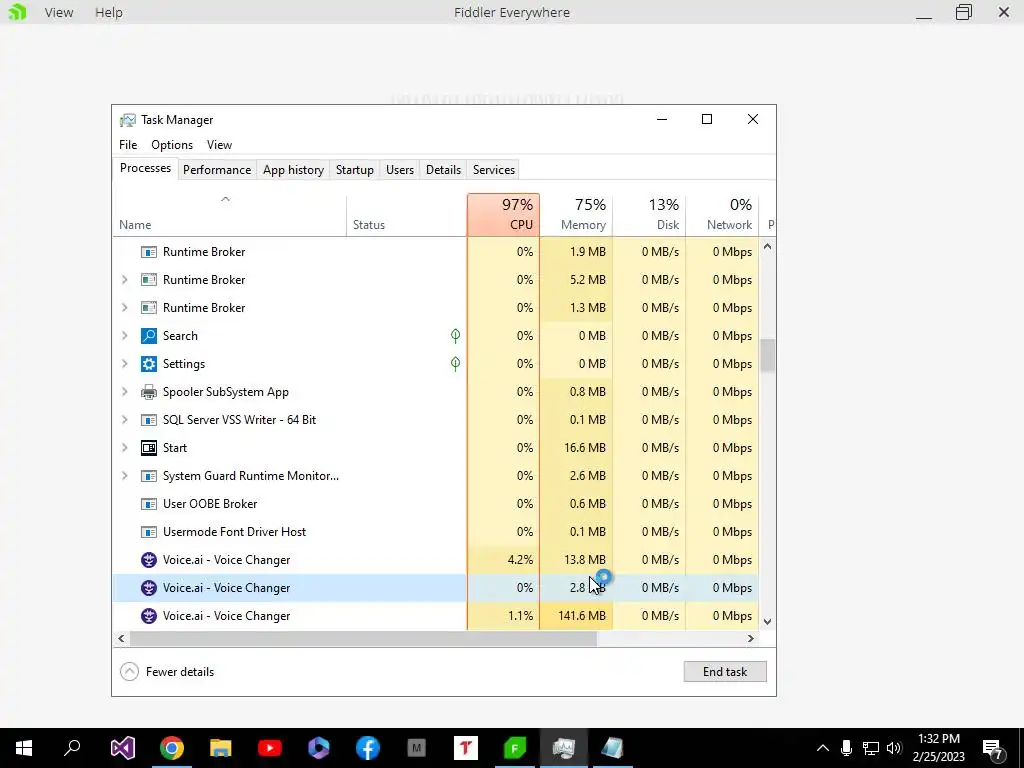Click the SQL Server VSS Writer icon
Screen dimensions: 1024x768
[149, 420]
